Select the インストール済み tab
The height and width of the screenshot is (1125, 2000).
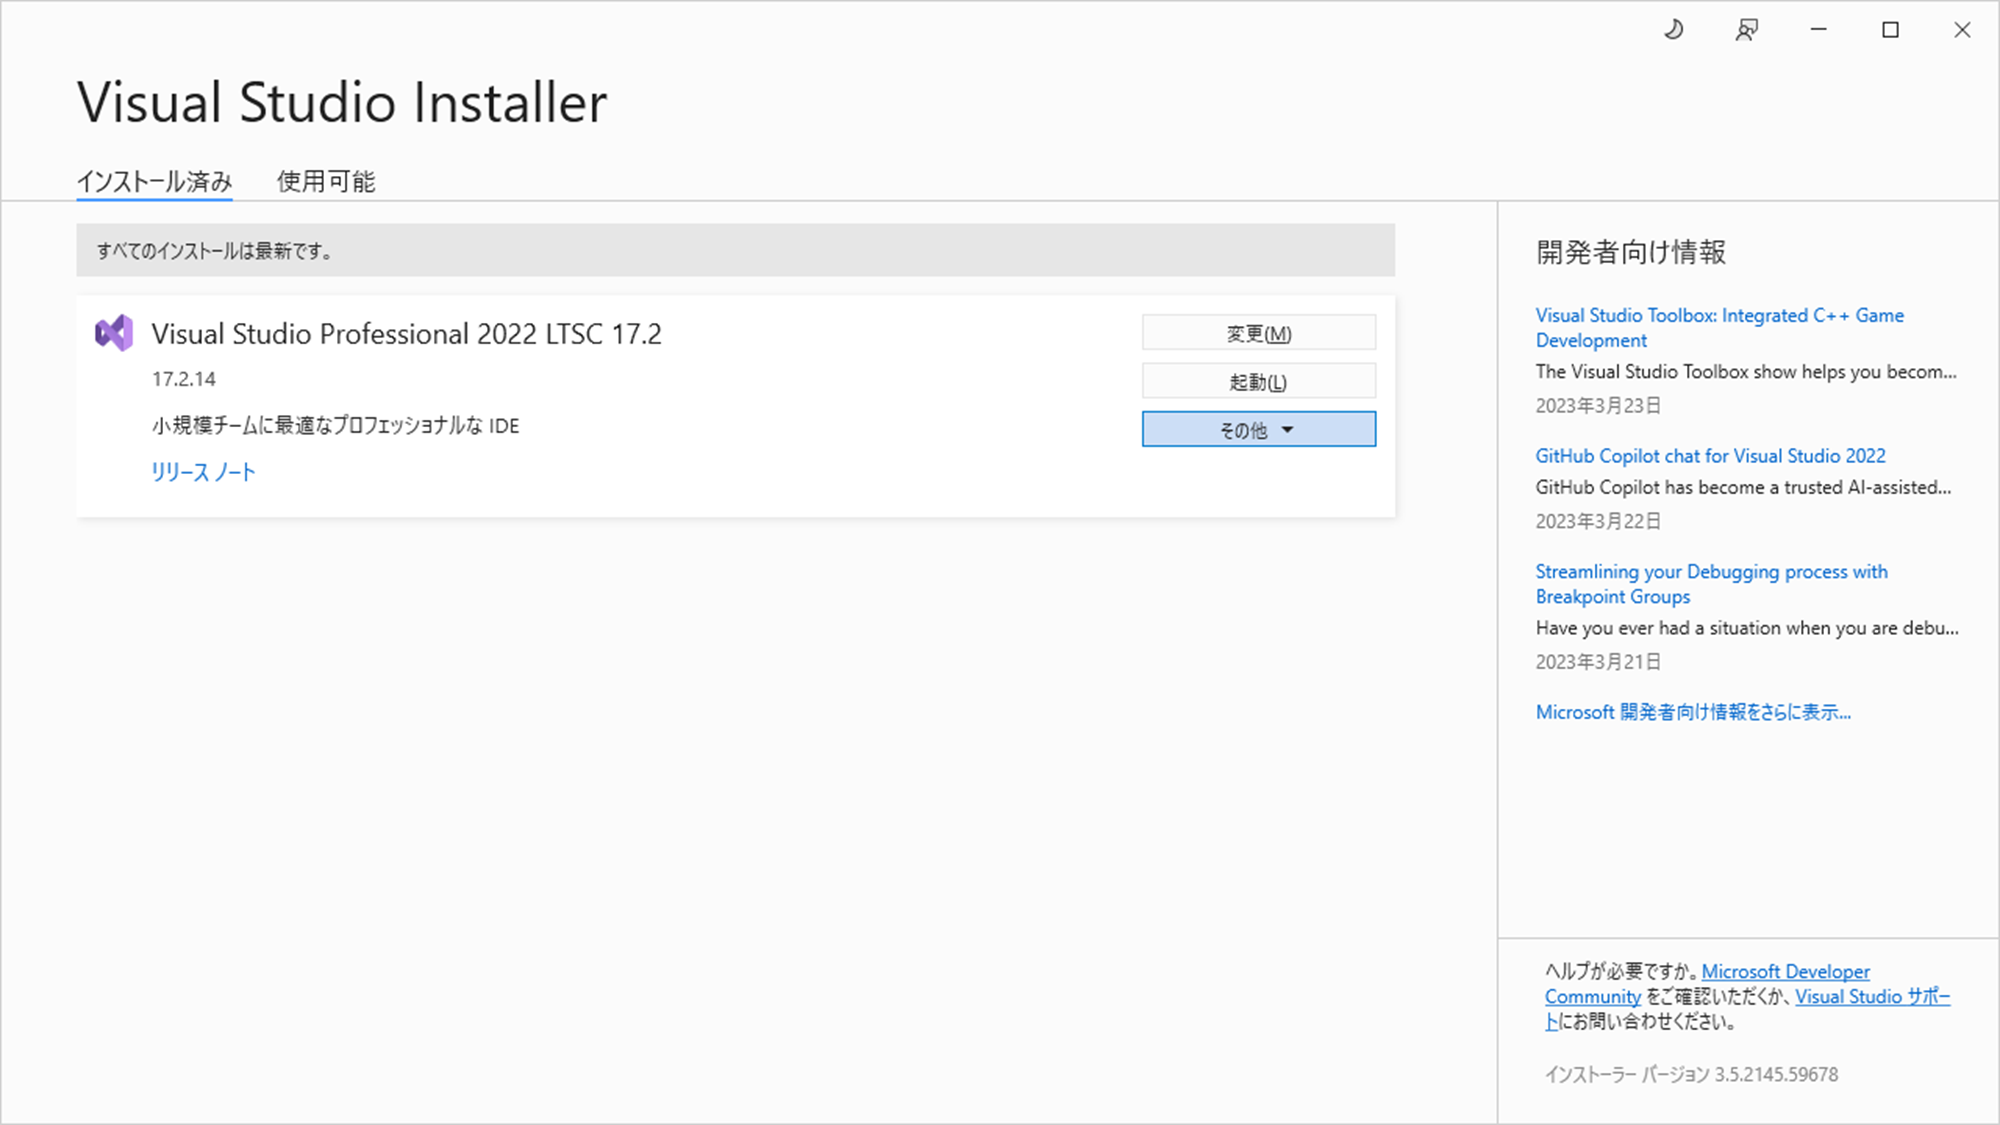[x=154, y=181]
